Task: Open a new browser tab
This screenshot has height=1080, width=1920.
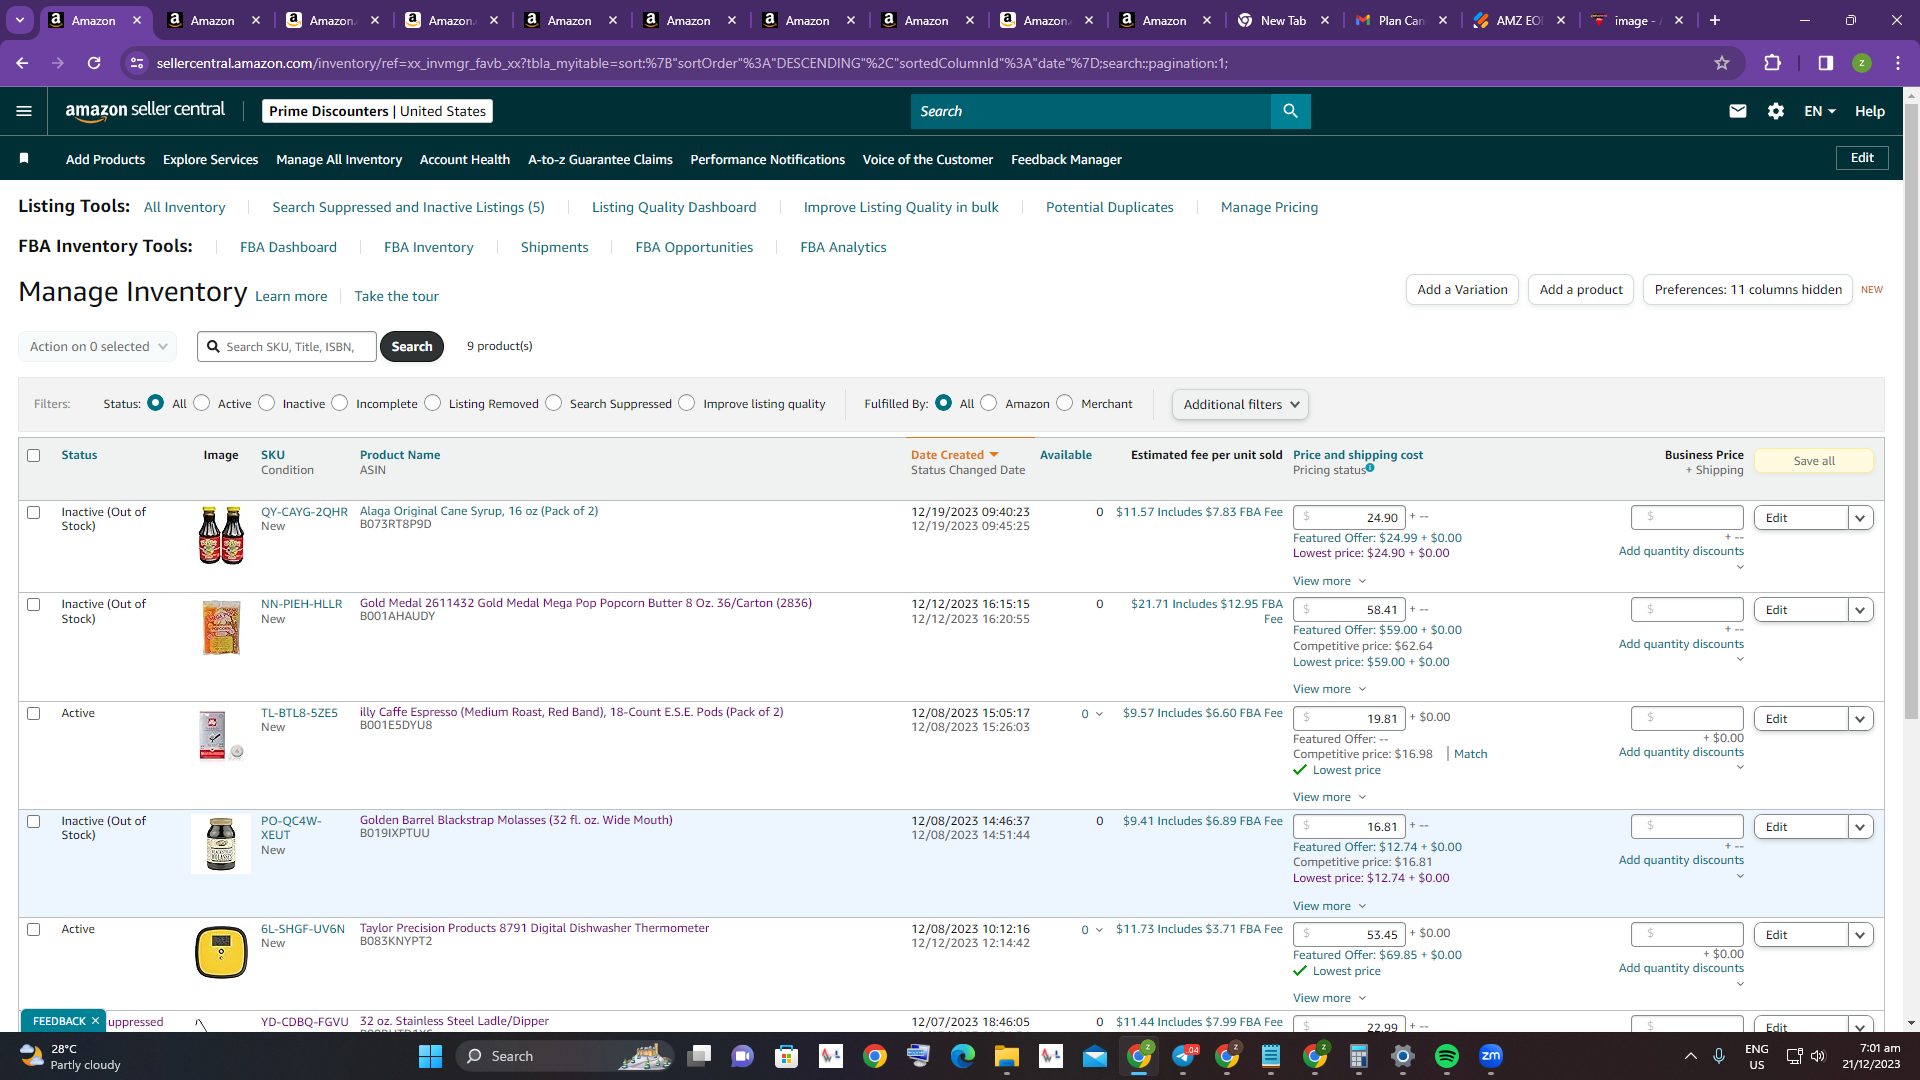Action: (x=1715, y=20)
